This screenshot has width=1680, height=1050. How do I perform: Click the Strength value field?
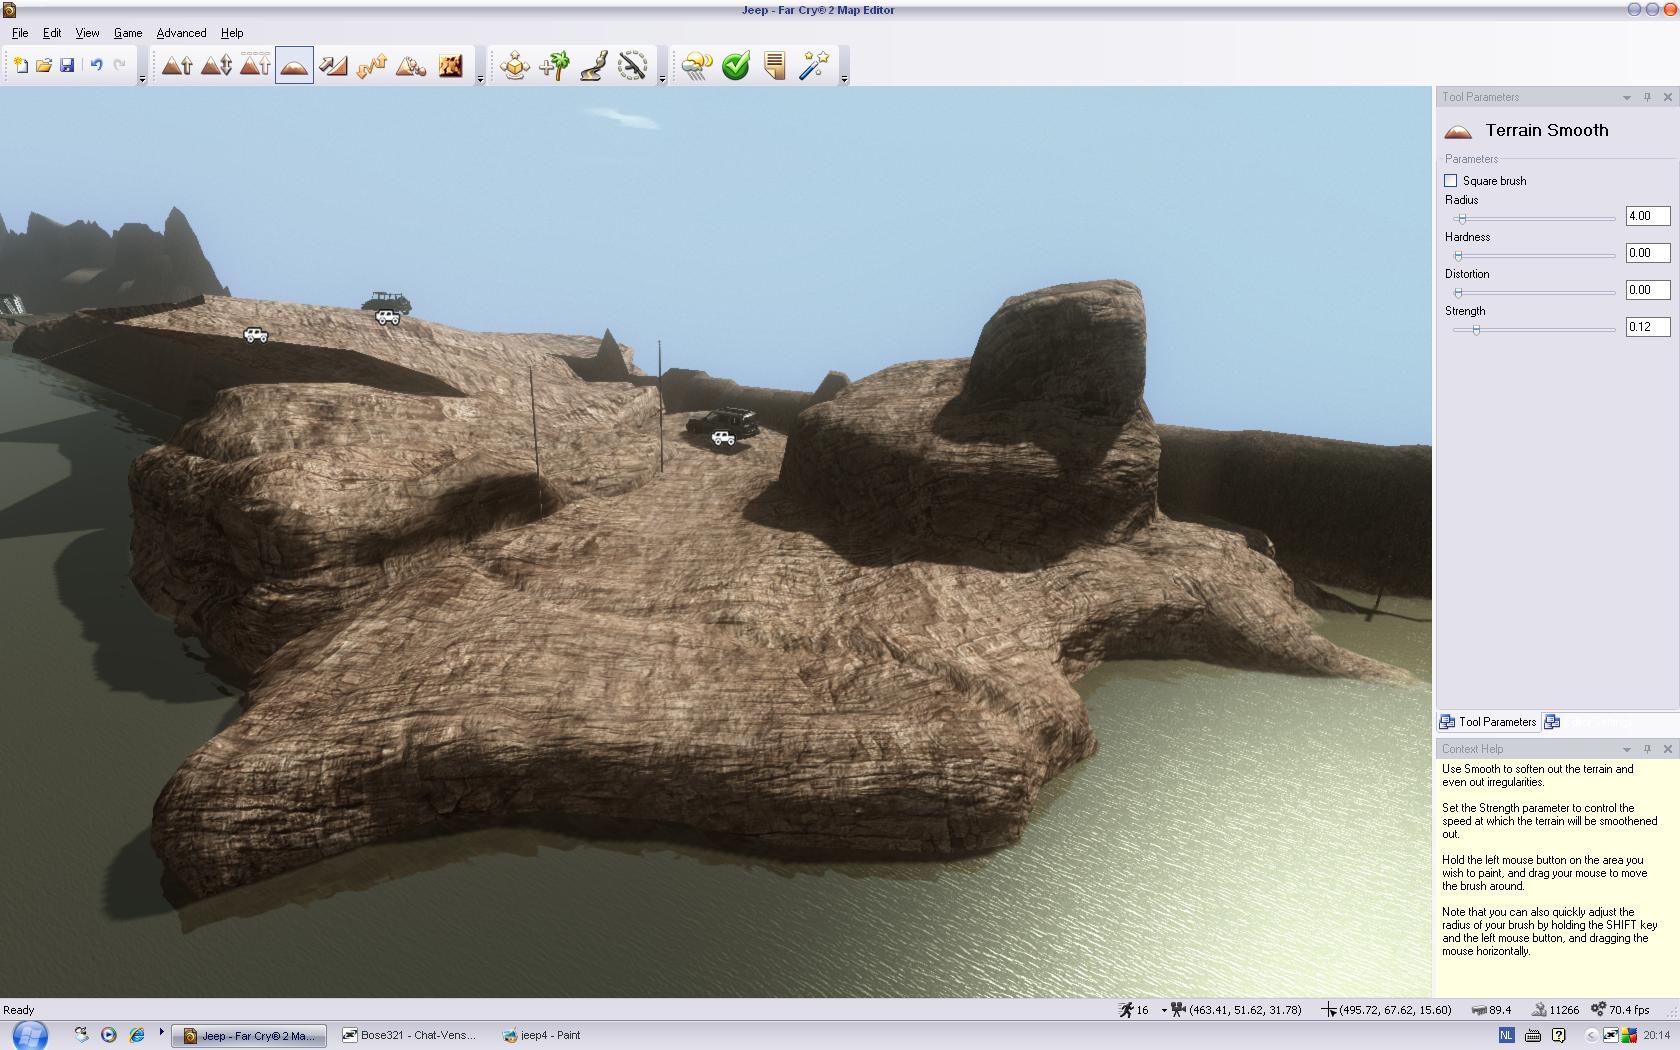[1648, 327]
